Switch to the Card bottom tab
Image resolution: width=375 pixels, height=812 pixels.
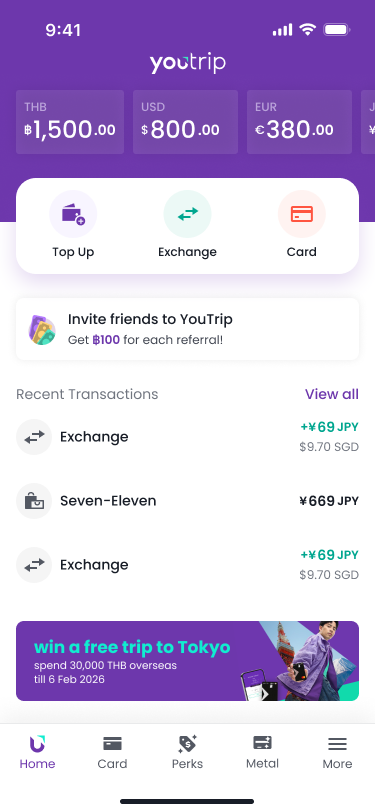(112, 752)
